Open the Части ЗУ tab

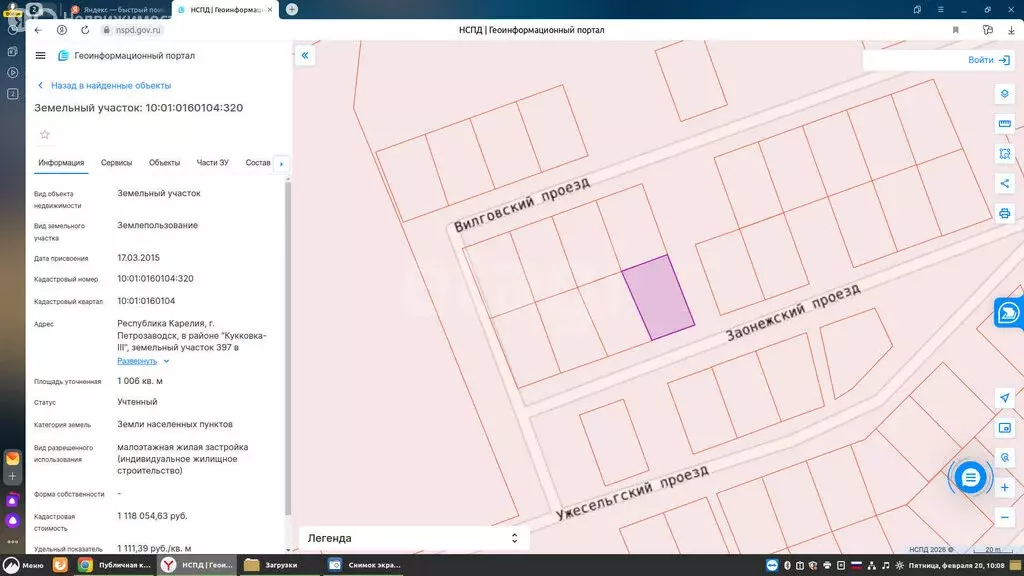(212, 163)
